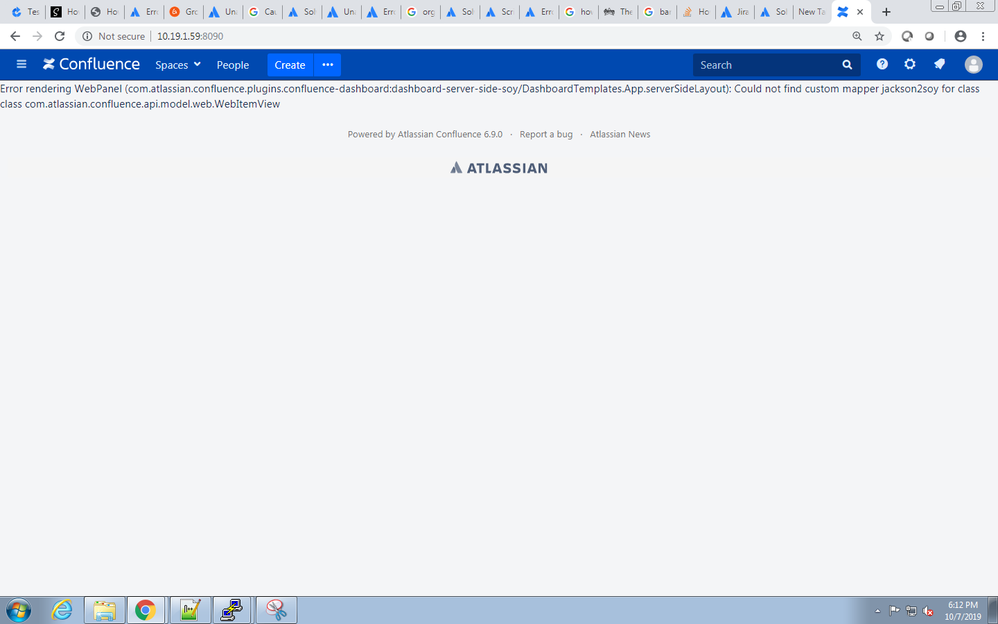
Task: Switch to the Google 'Cau' tab
Action: [262, 11]
